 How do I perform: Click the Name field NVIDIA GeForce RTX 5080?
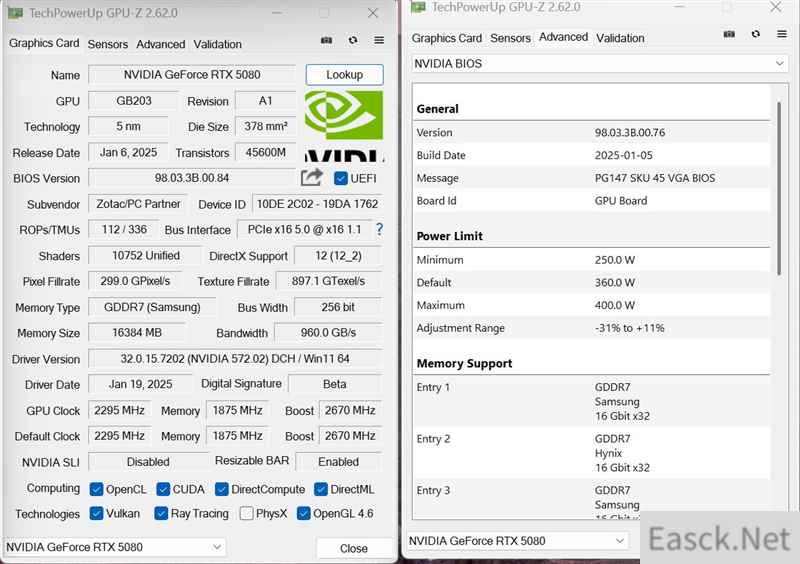click(192, 75)
